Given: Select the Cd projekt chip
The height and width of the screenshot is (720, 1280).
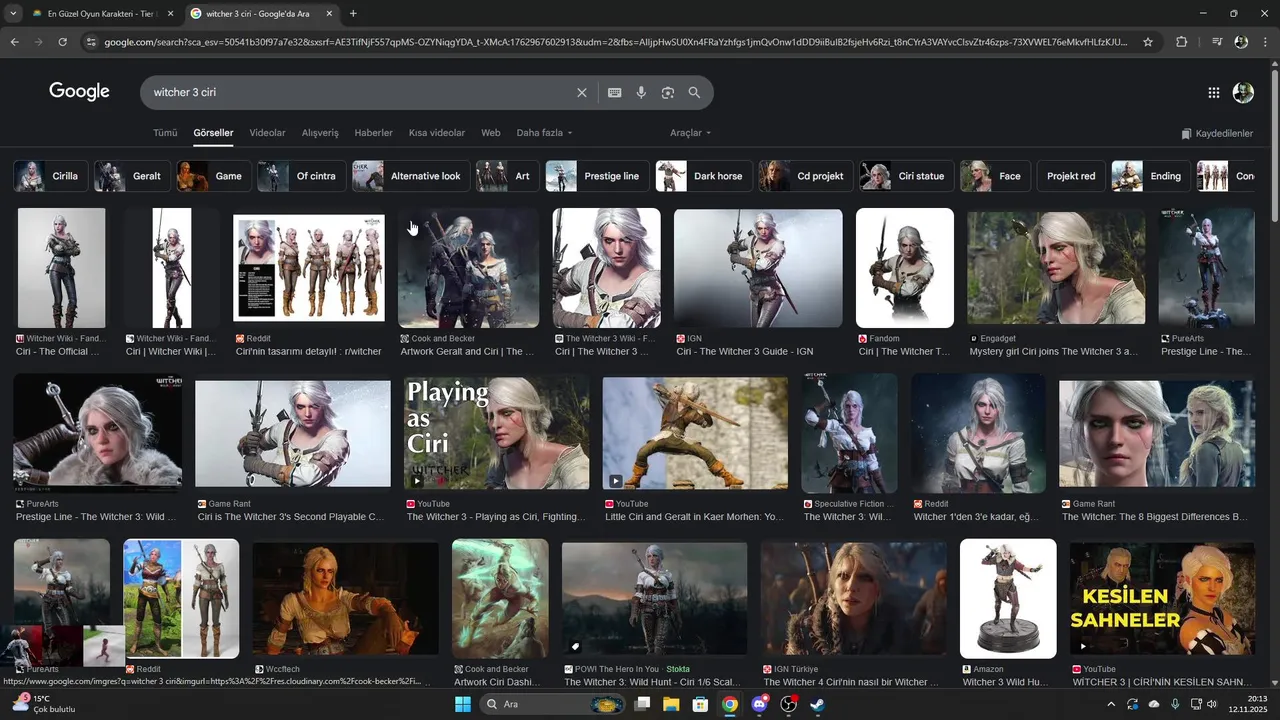Looking at the screenshot, I should click(805, 176).
